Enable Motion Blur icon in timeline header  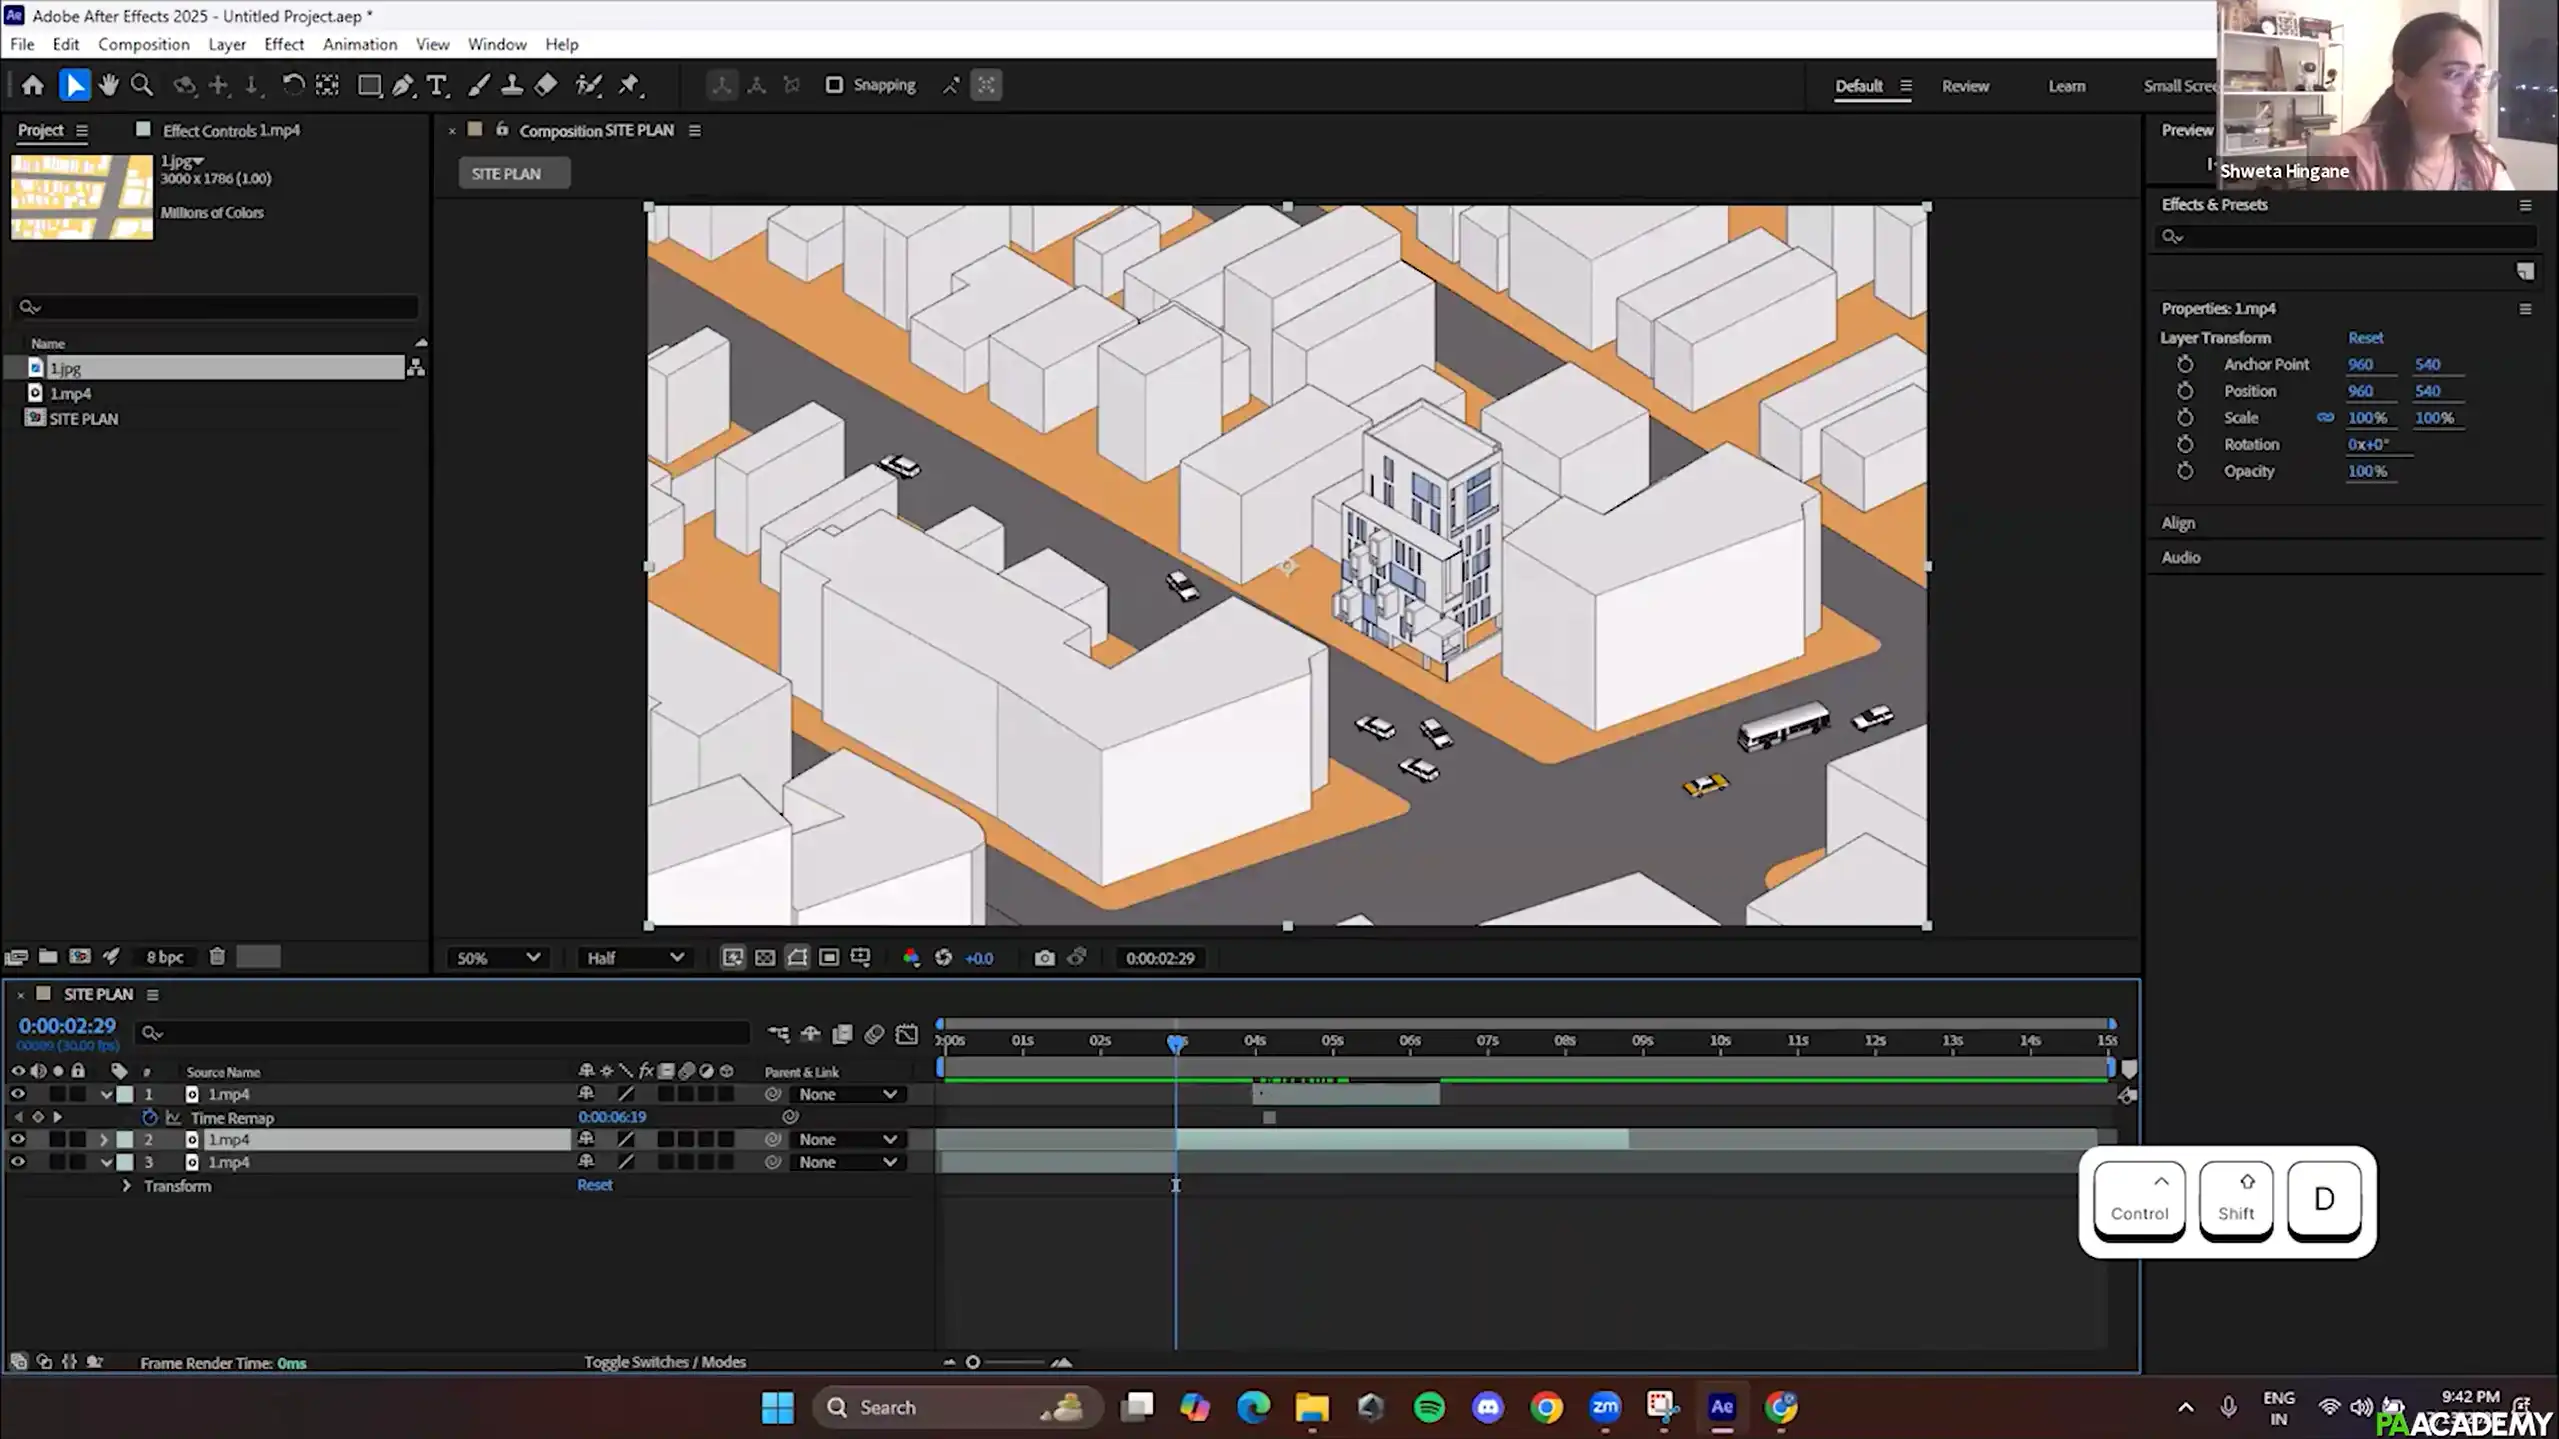874,1033
